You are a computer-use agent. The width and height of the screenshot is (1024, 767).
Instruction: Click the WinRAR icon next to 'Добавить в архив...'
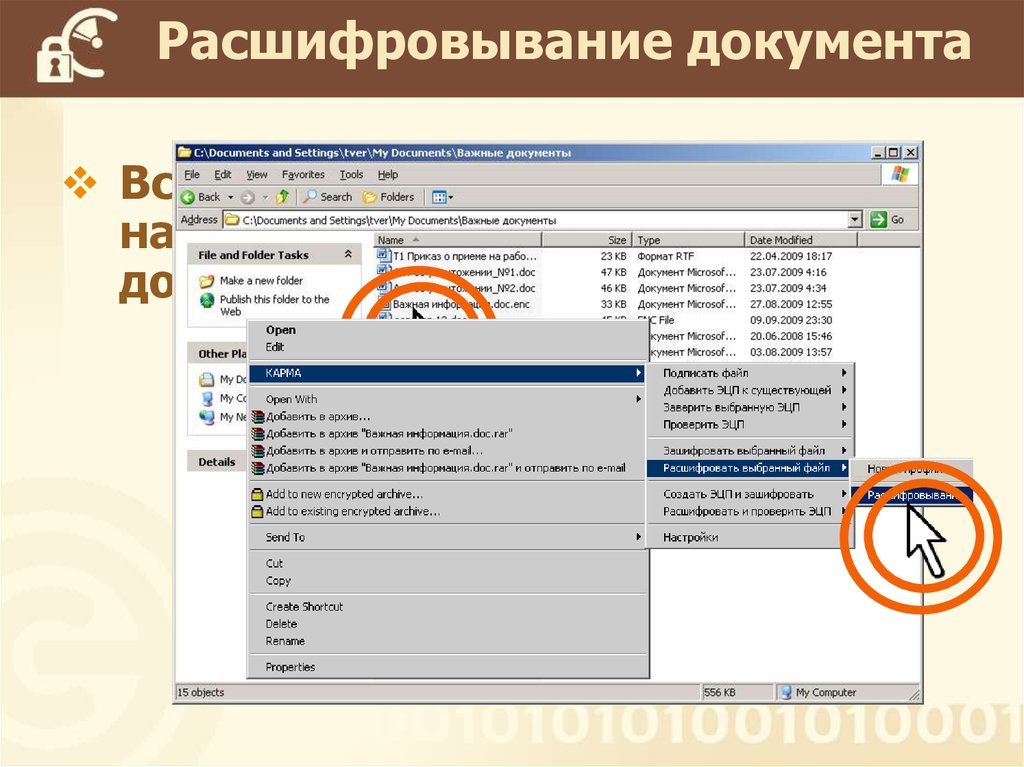(256, 417)
